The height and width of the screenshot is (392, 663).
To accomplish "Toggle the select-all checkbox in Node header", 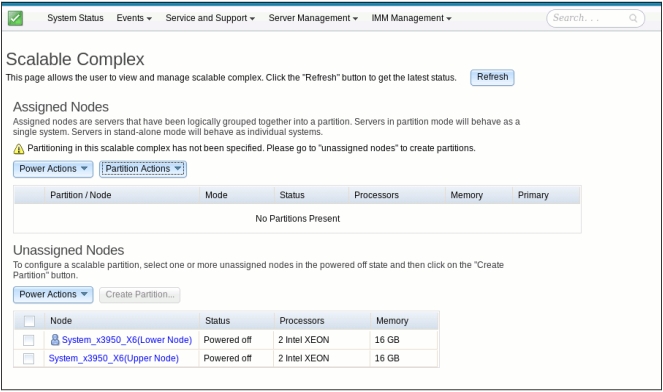I will click(x=29, y=321).
